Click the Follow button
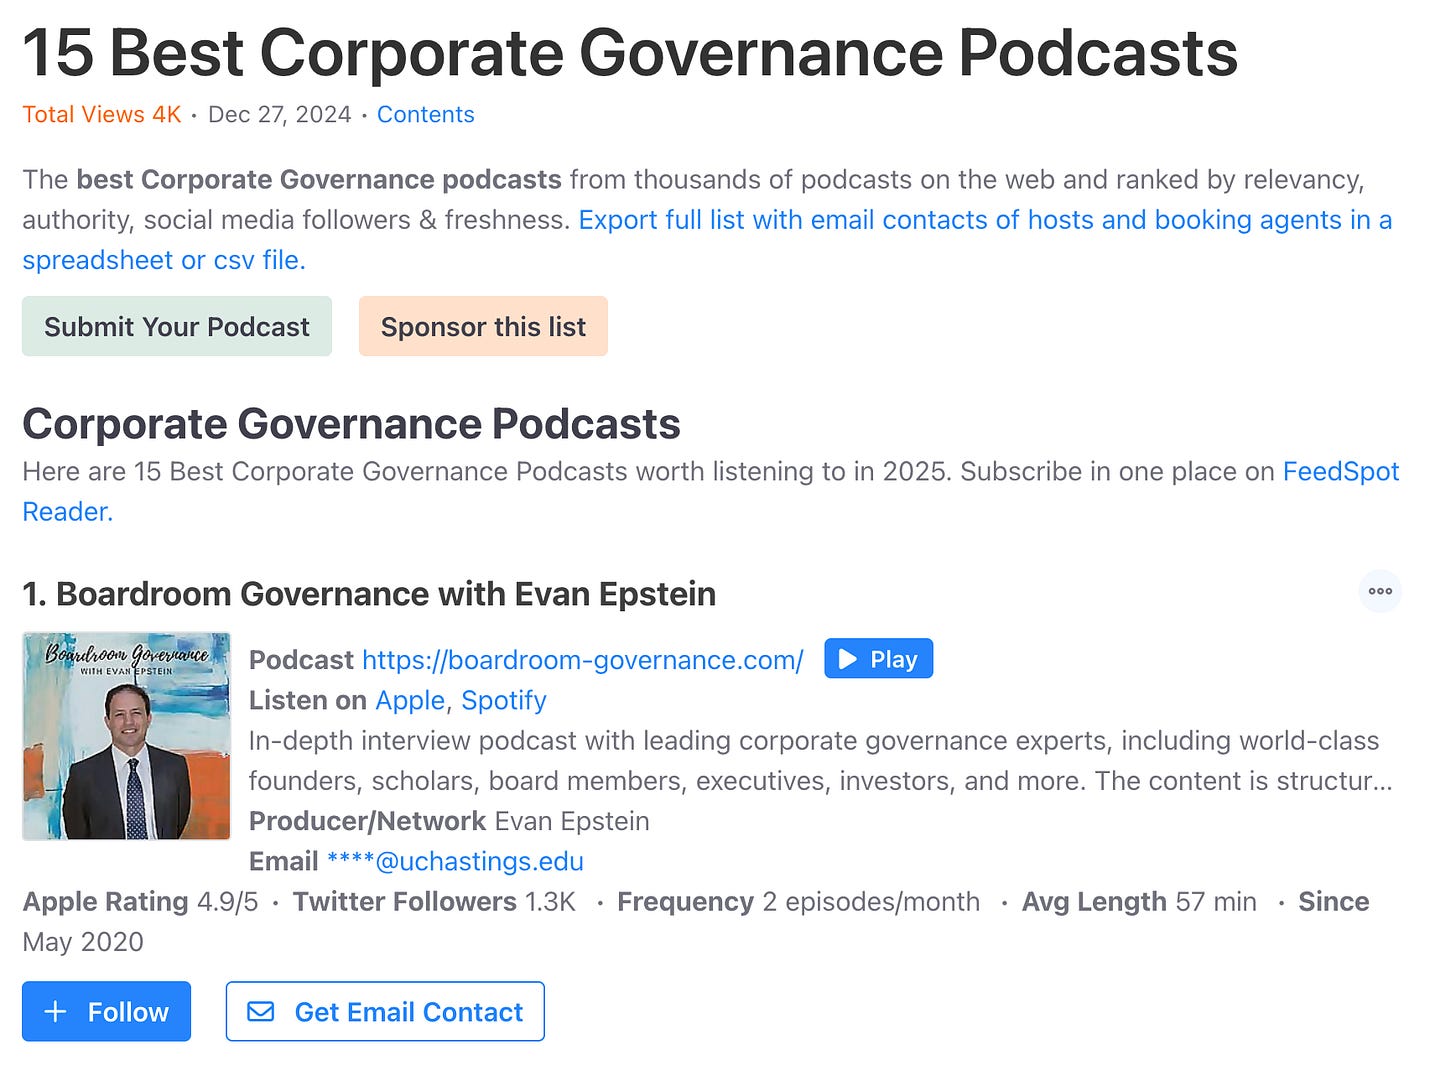 coord(106,1012)
